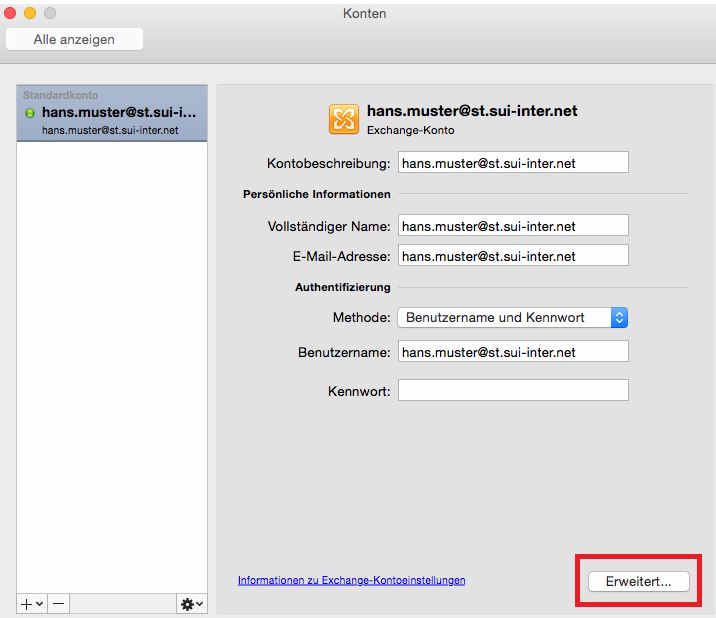Viewport: 716px width, 618px height.
Task: Focus the Vollständiger Name text field
Action: point(512,226)
